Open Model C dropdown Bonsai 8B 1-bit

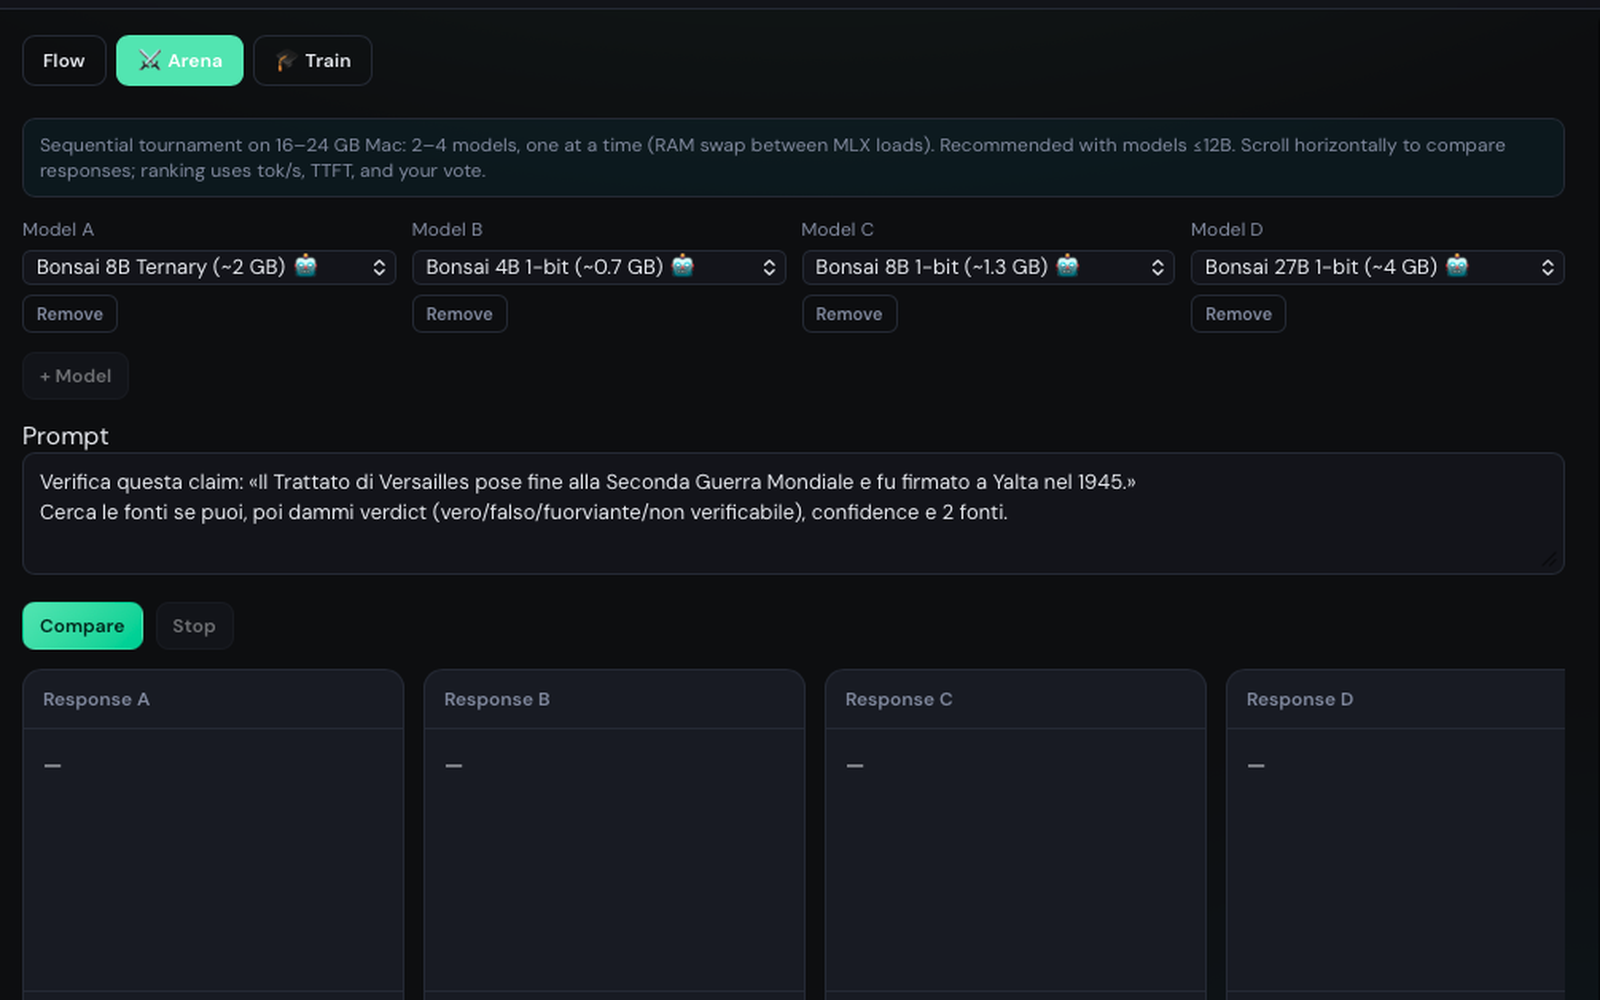988,267
